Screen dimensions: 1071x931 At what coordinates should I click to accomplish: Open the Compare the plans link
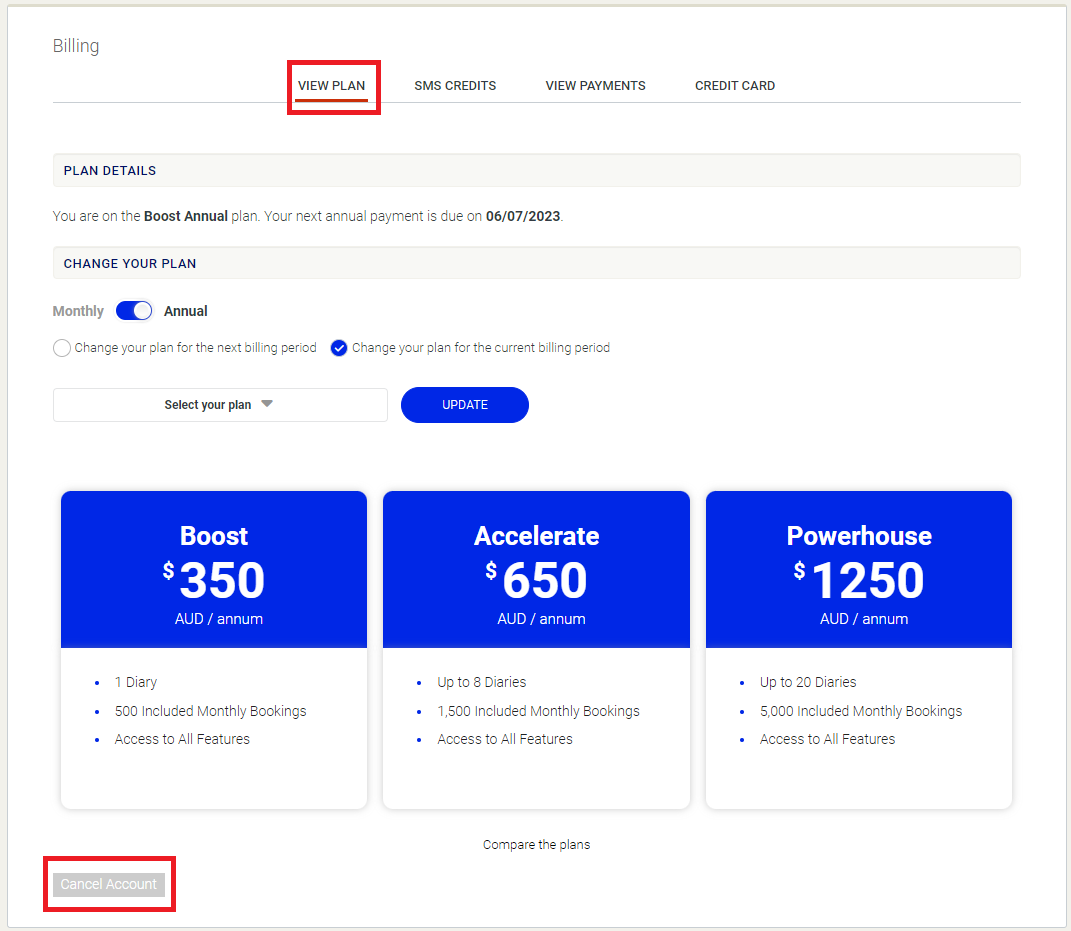point(536,844)
